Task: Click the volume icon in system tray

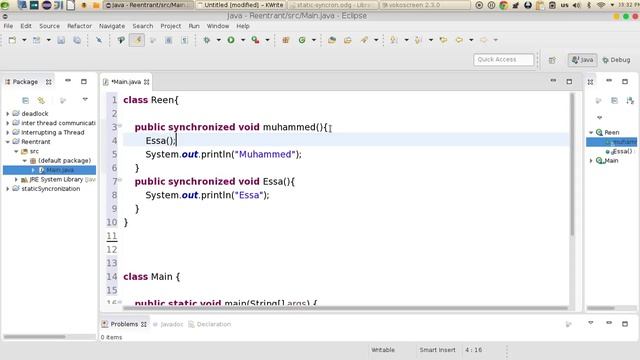Action: pos(576,5)
